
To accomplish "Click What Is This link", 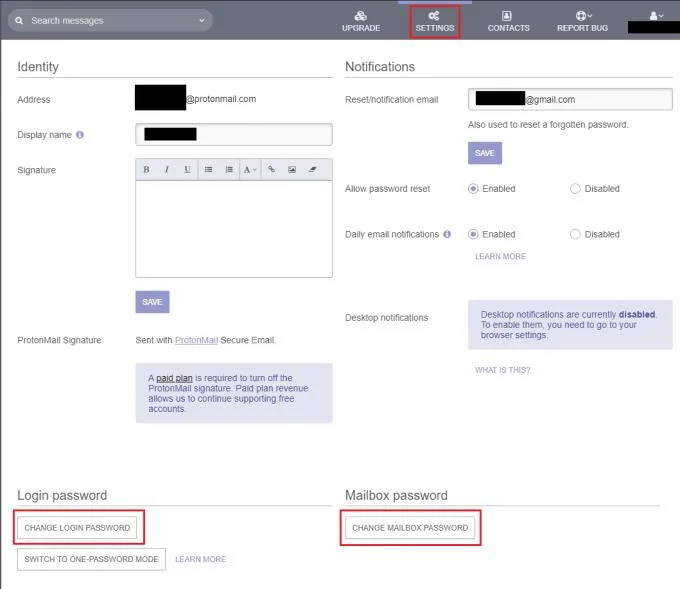I will click(502, 370).
